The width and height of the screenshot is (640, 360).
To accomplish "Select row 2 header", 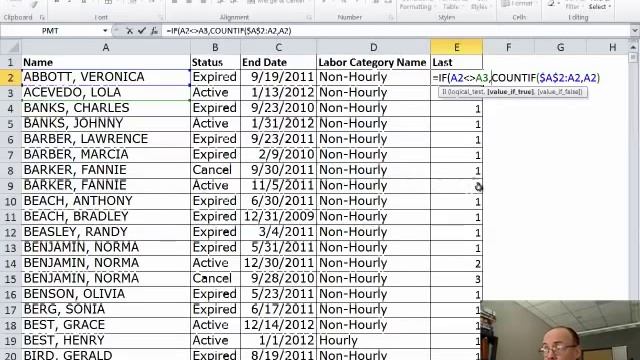I will [10, 78].
